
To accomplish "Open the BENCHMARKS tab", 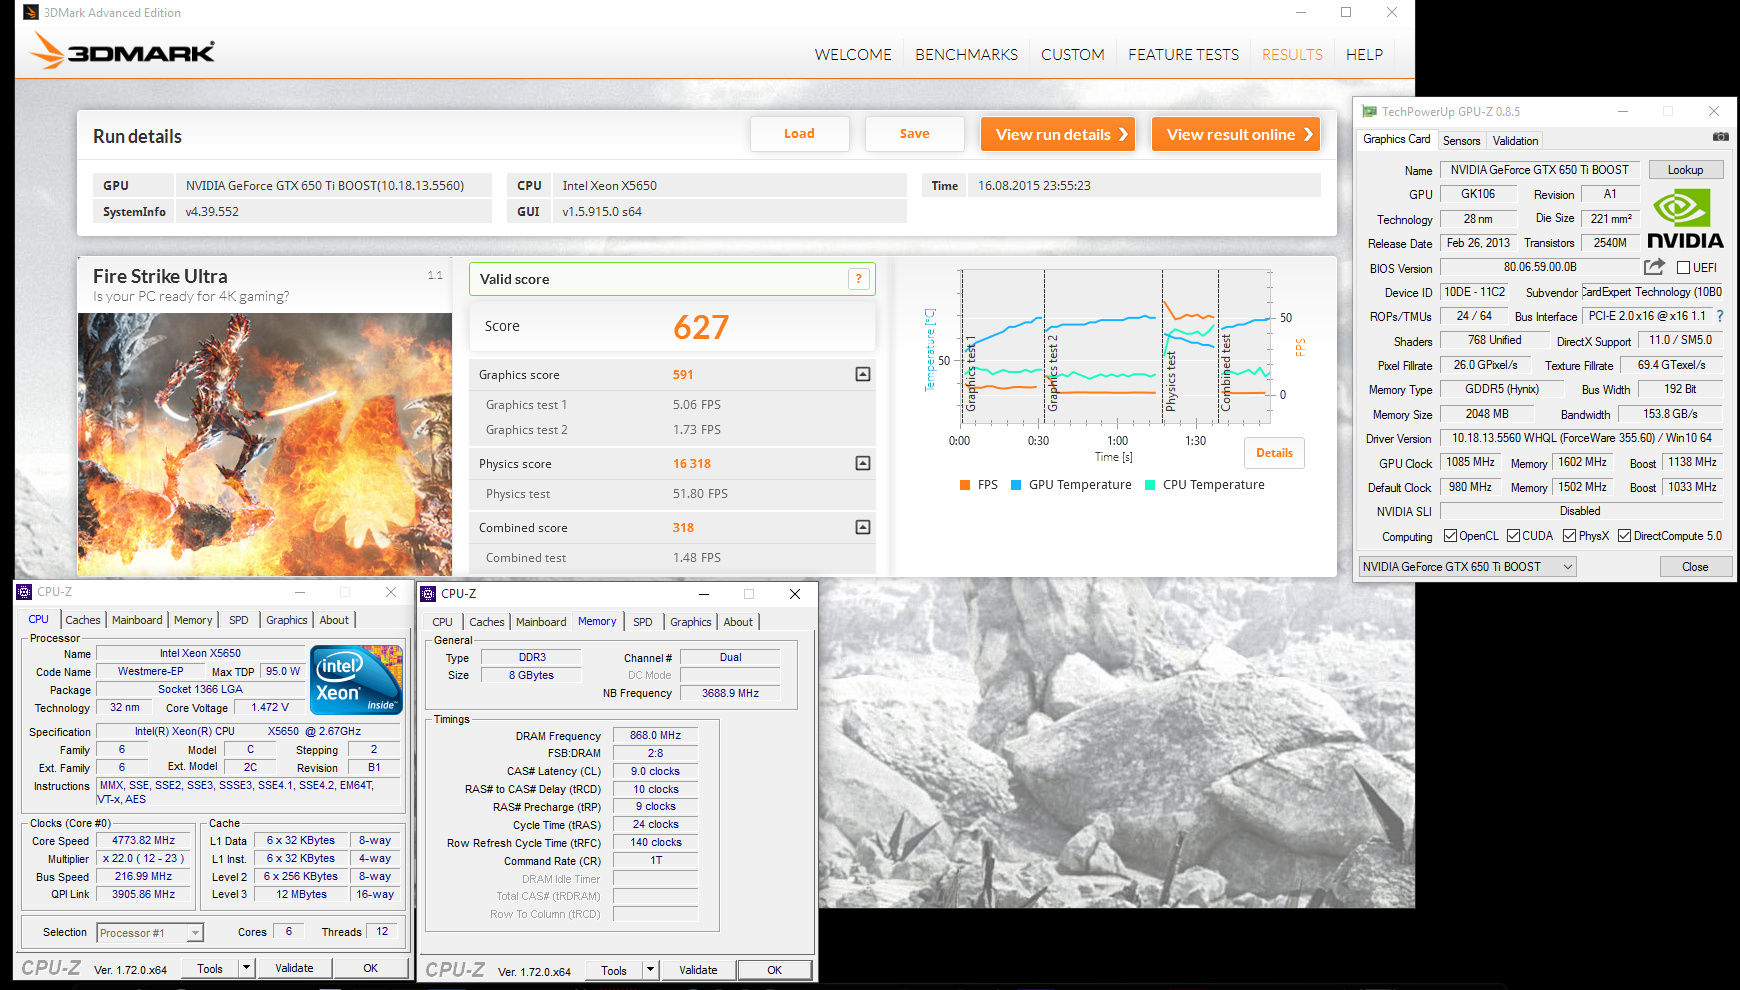I will coord(966,54).
